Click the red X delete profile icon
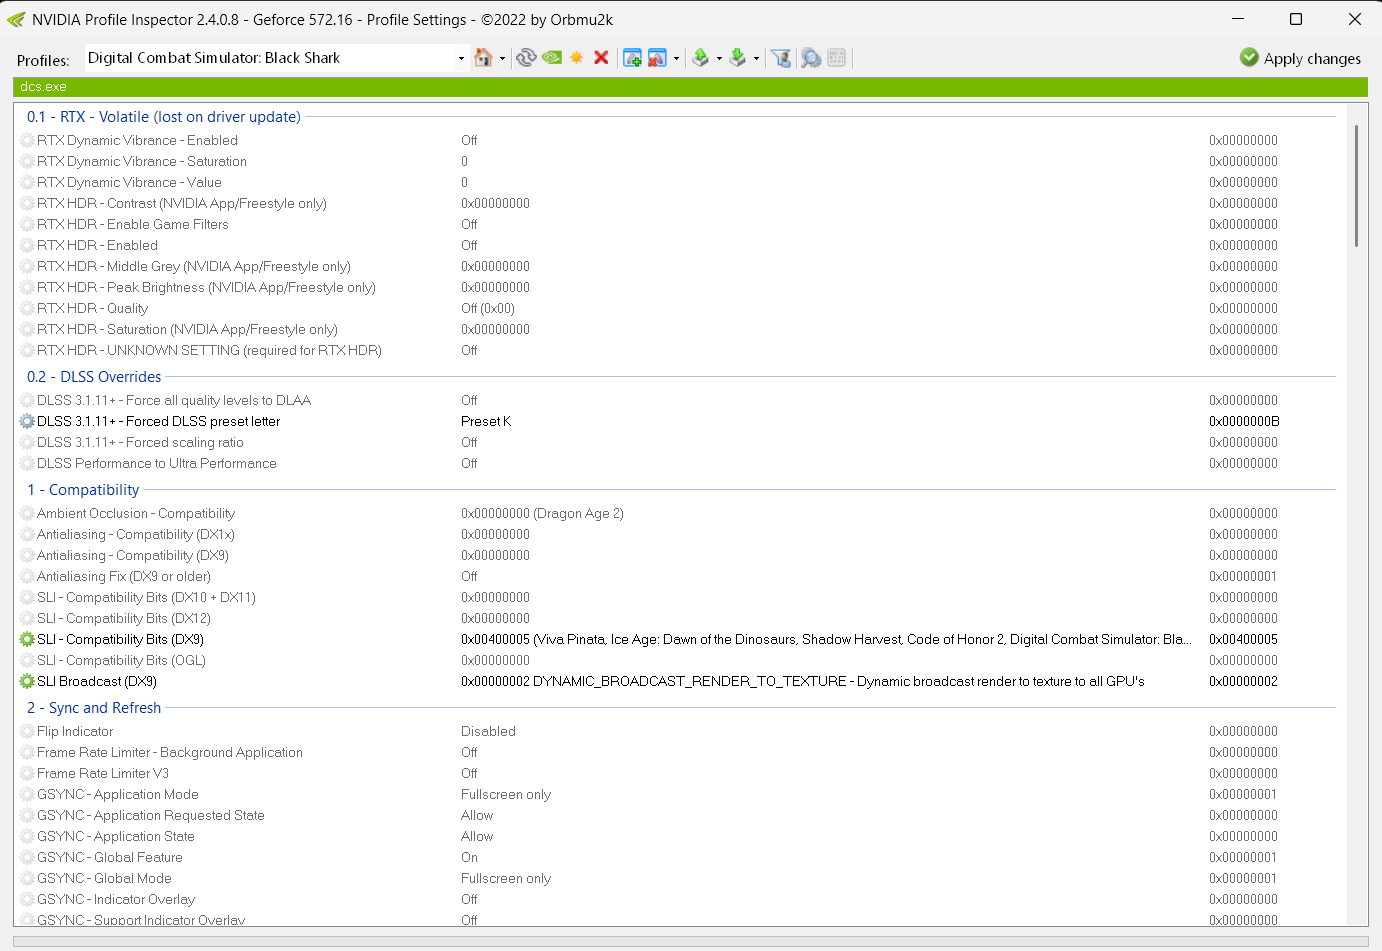This screenshot has height=951, width=1382. click(x=601, y=58)
